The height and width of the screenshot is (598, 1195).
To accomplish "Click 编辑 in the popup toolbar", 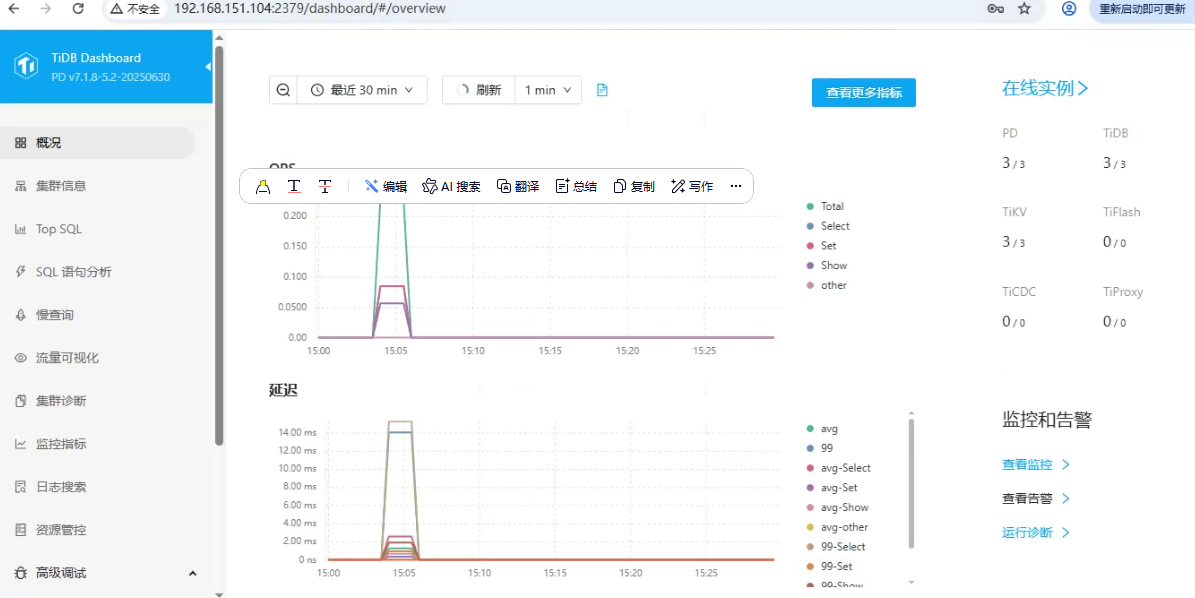I will click(386, 187).
